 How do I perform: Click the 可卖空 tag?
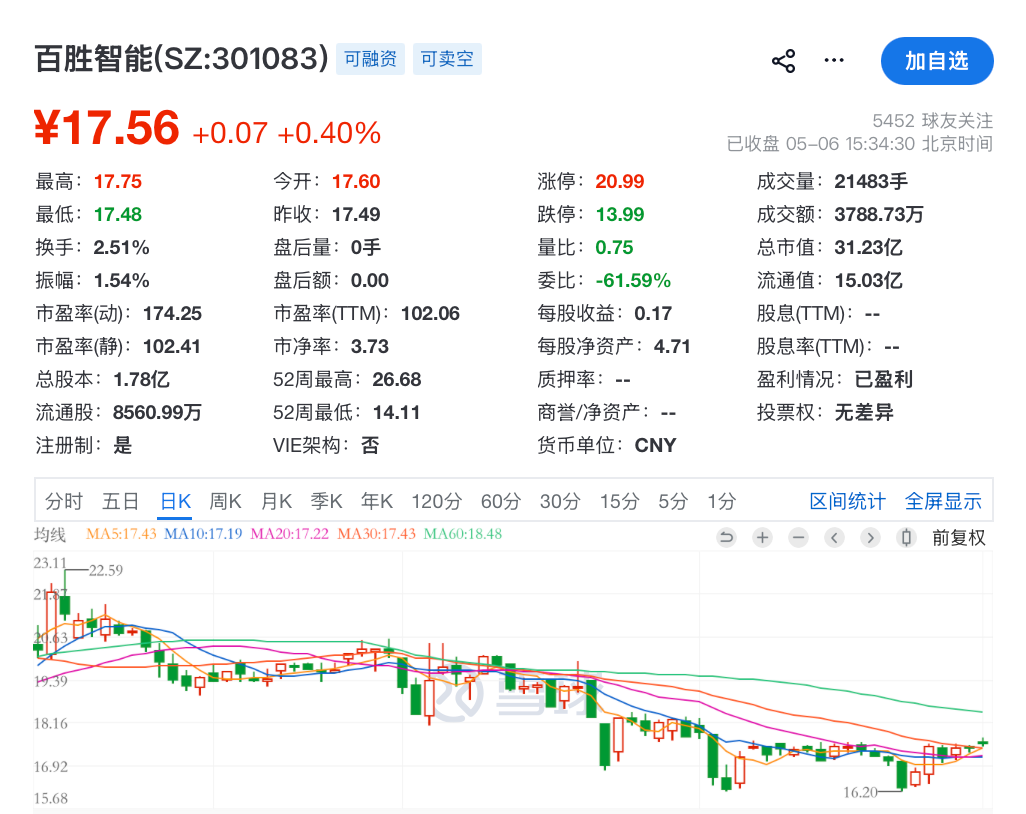pyautogui.click(x=447, y=59)
